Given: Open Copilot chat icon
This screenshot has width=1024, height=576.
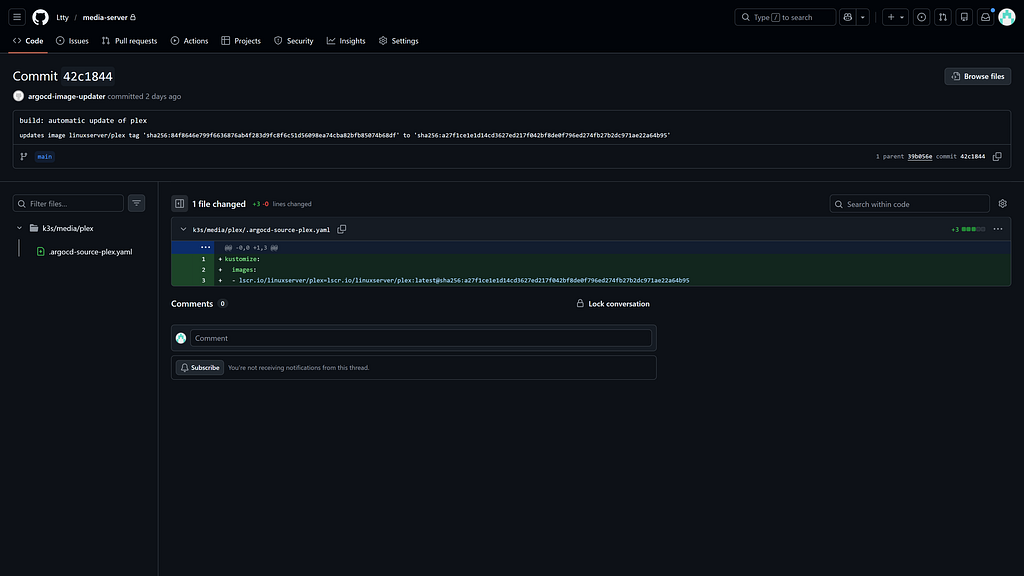Looking at the screenshot, I should pyautogui.click(x=848, y=17).
